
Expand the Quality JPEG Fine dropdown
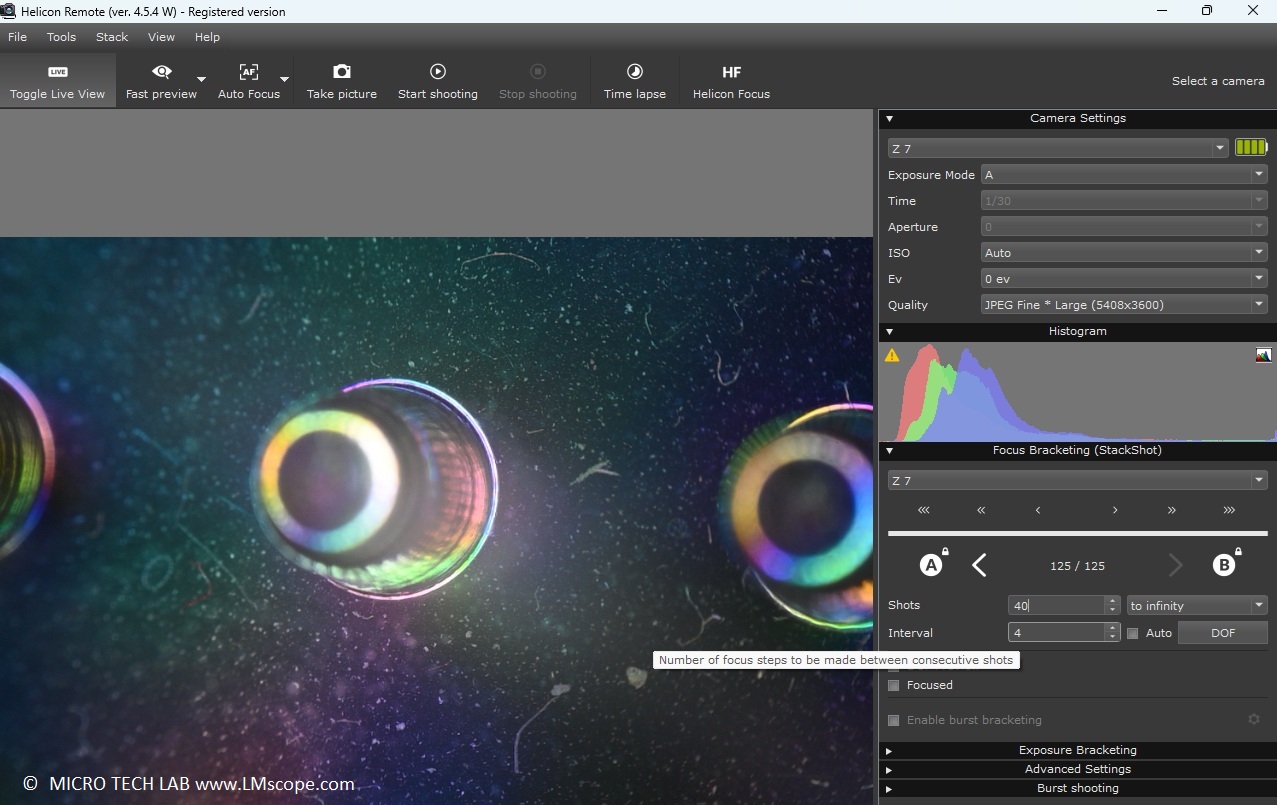[1124, 305]
